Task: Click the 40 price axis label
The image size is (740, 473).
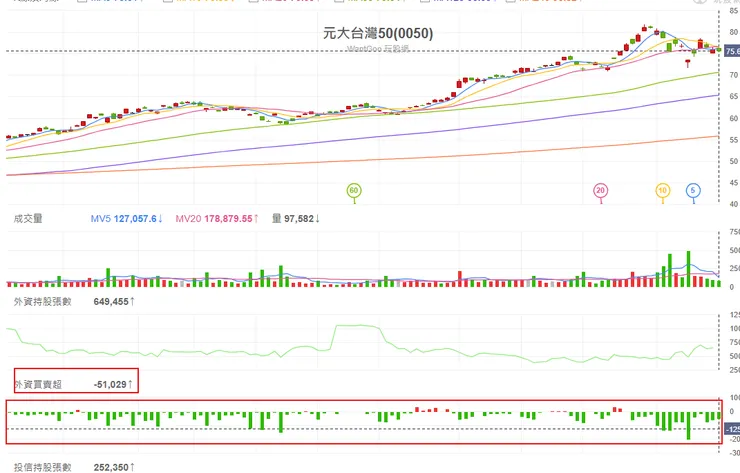Action: 734,204
